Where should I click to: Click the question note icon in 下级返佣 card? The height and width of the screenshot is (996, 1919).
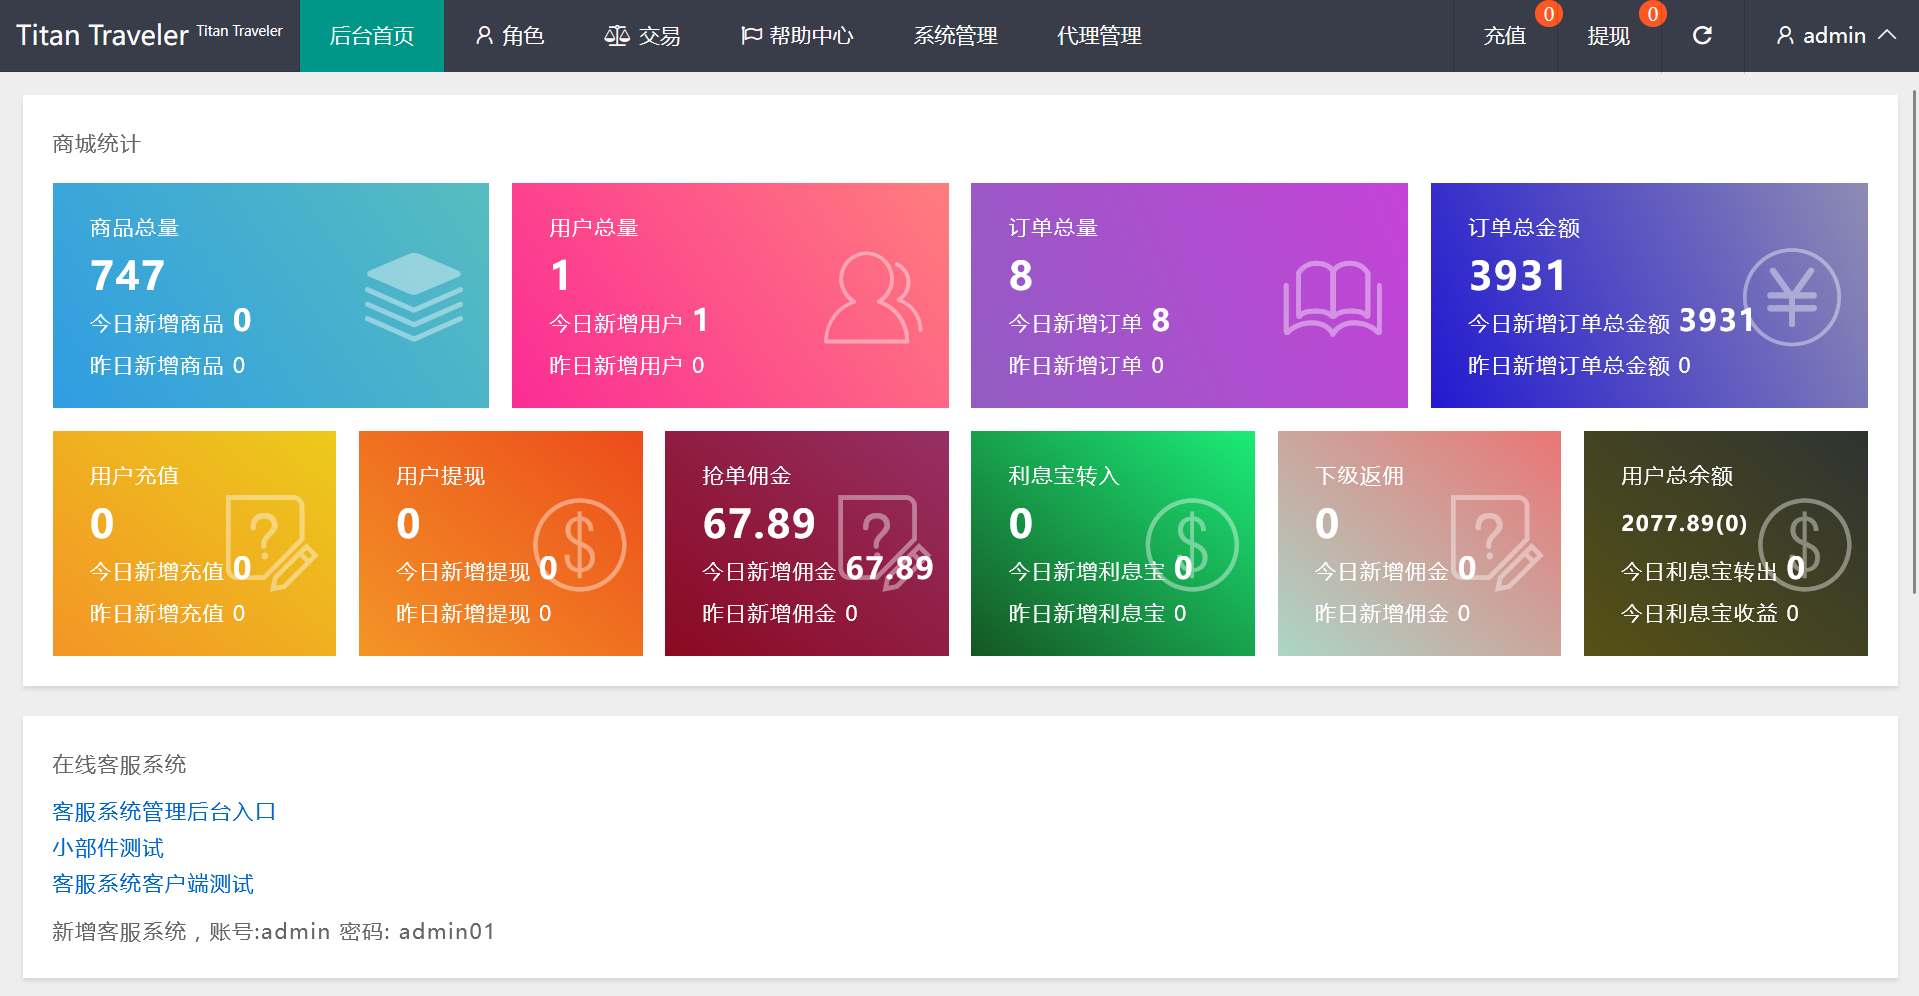tap(1494, 543)
